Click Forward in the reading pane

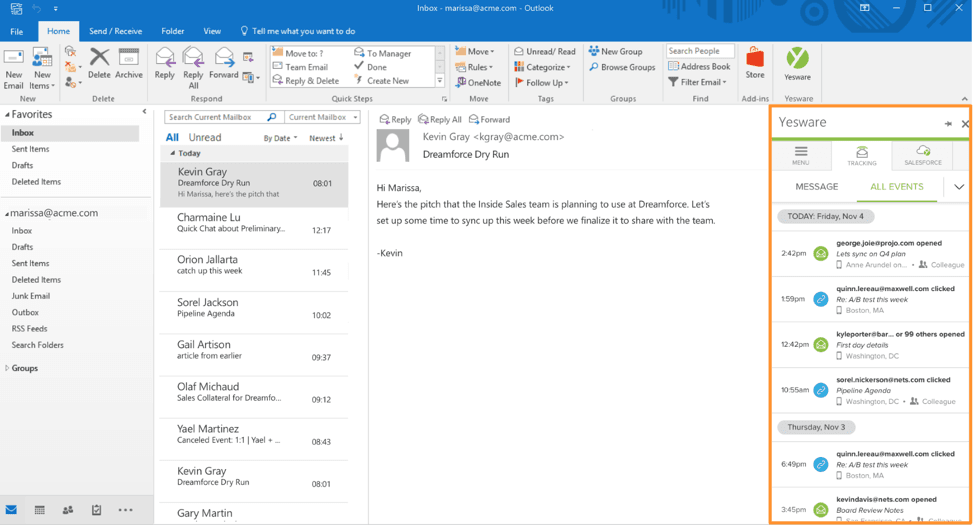pyautogui.click(x=490, y=120)
